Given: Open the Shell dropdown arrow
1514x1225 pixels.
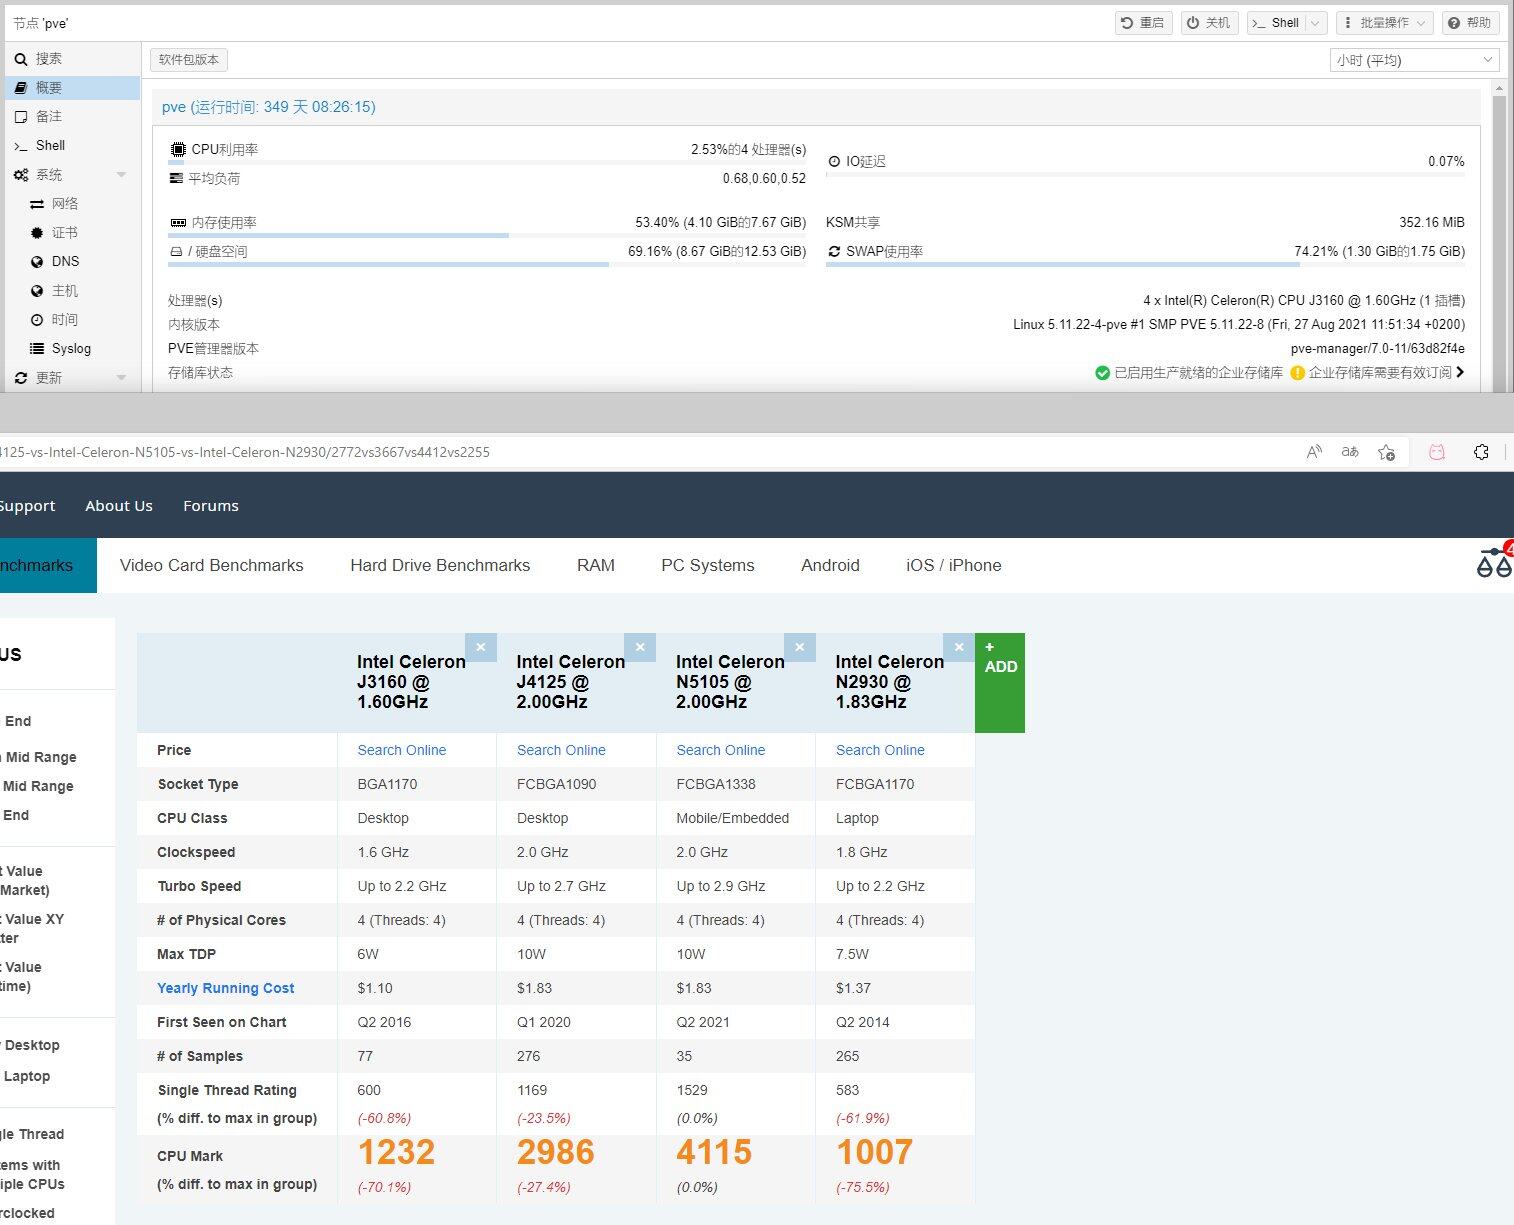Looking at the screenshot, I should point(1315,23).
